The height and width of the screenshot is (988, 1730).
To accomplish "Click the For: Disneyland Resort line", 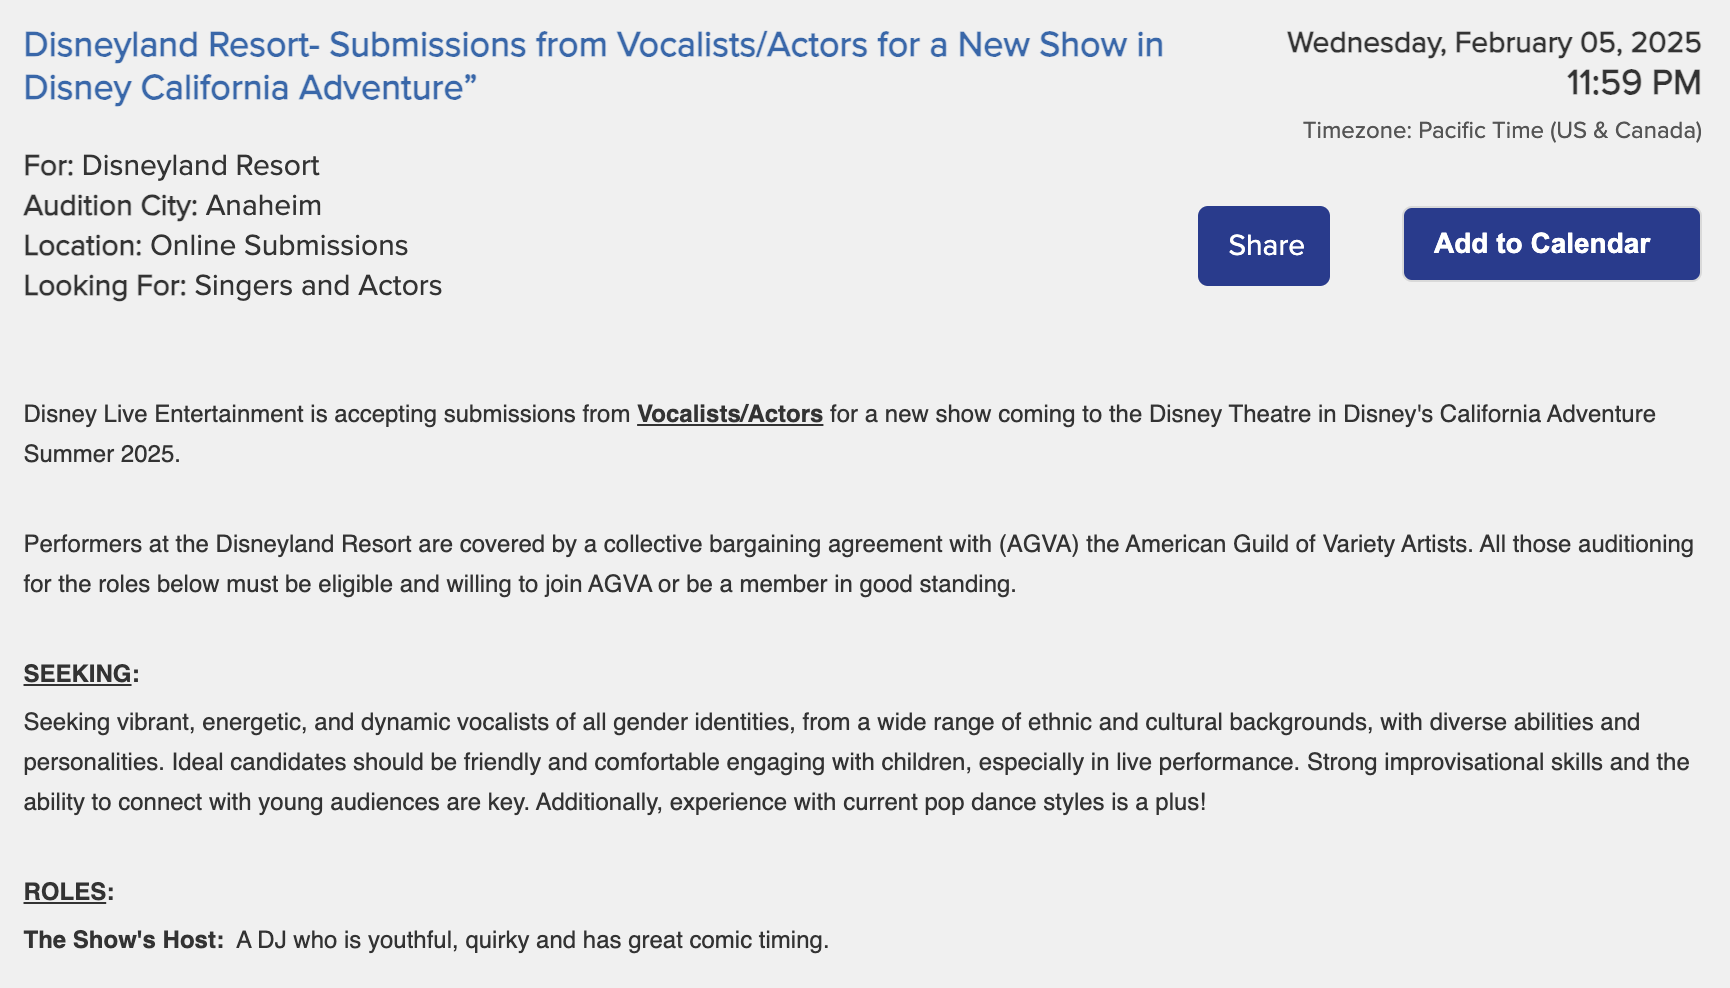I will tap(172, 166).
